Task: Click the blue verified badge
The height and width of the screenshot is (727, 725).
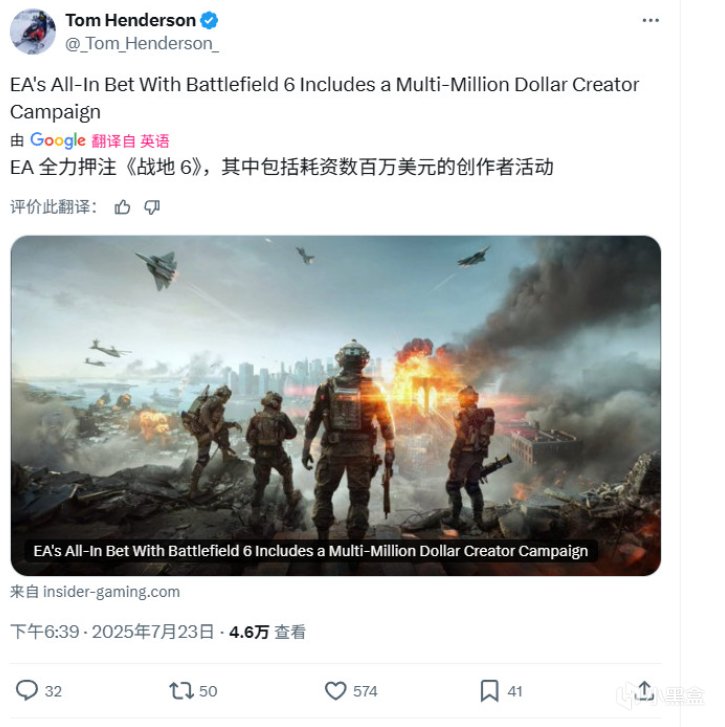Action: [209, 20]
